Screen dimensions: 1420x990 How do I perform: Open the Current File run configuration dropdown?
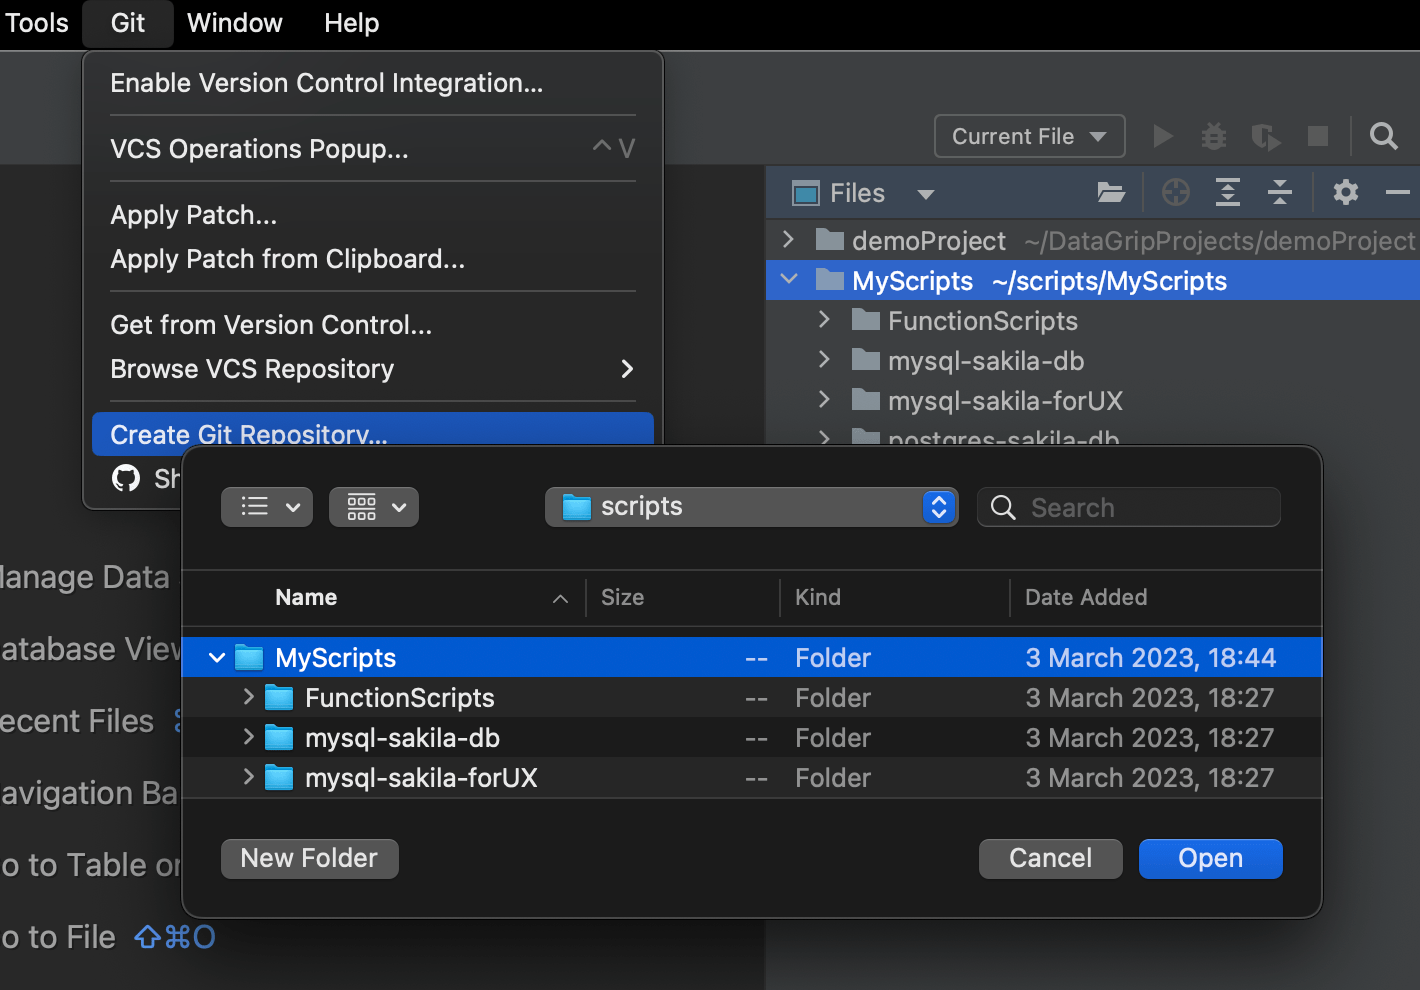1029,136
